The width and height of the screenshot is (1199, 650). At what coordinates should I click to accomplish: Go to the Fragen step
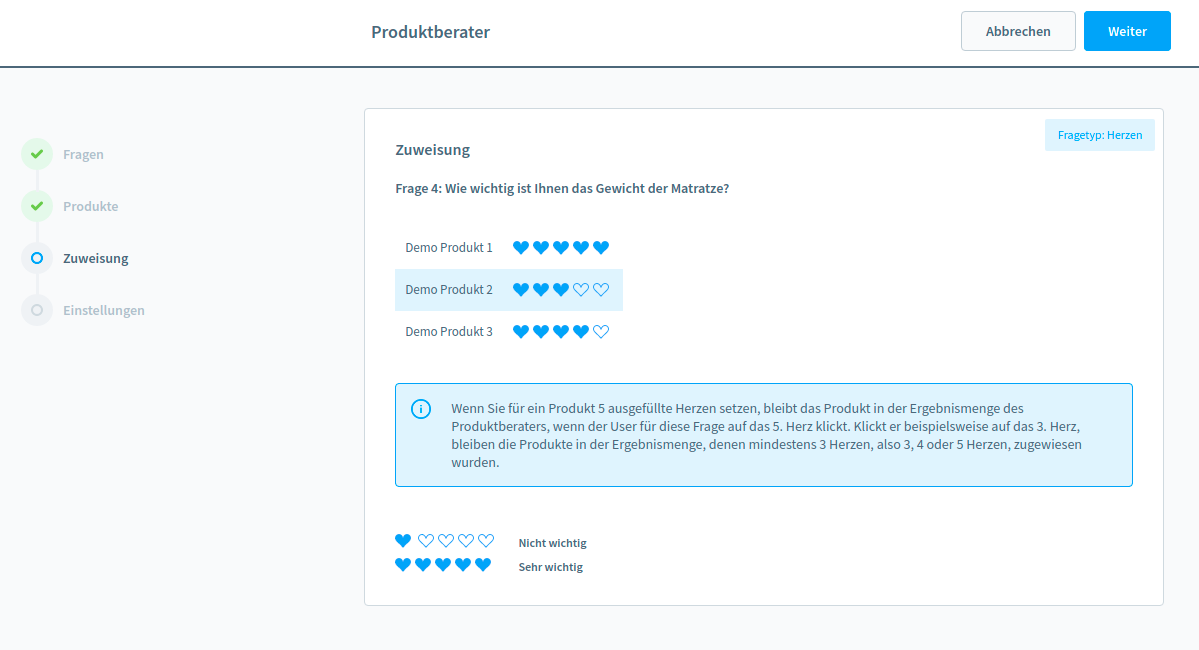coord(83,155)
